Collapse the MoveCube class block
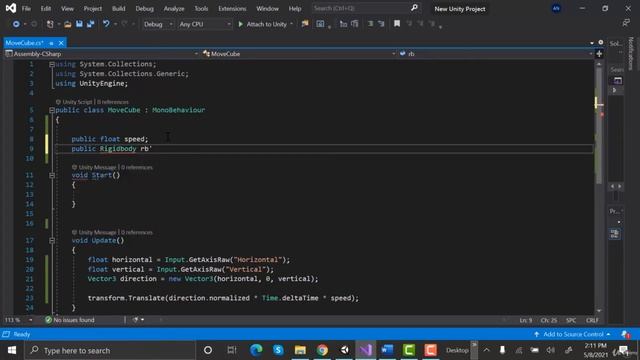Image resolution: width=640 pixels, height=360 pixels. [52, 110]
